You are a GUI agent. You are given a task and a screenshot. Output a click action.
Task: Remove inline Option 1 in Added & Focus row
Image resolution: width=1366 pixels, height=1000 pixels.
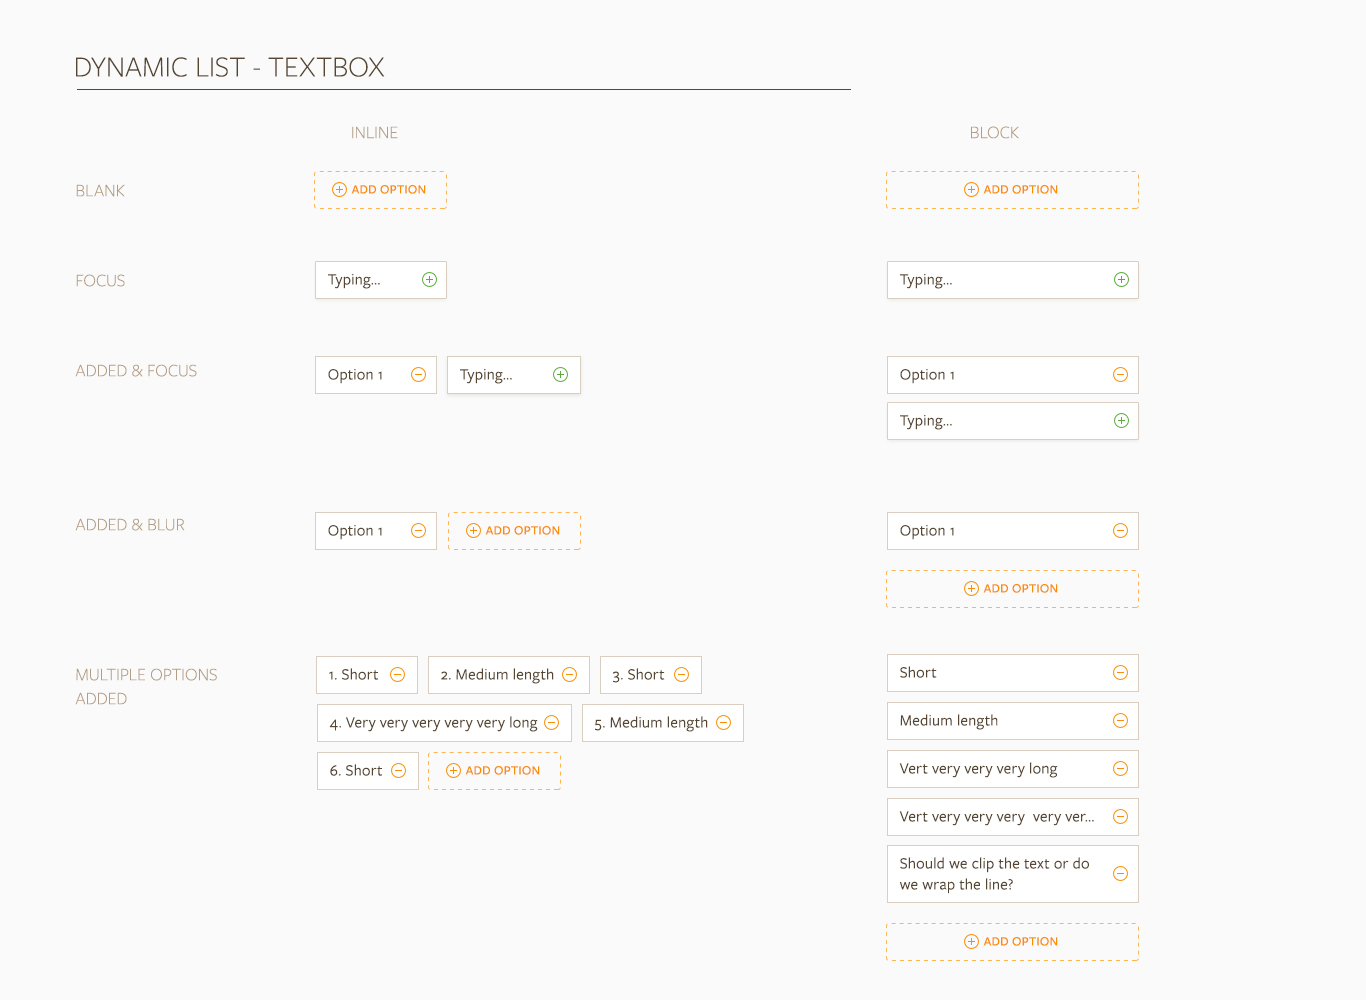(418, 375)
